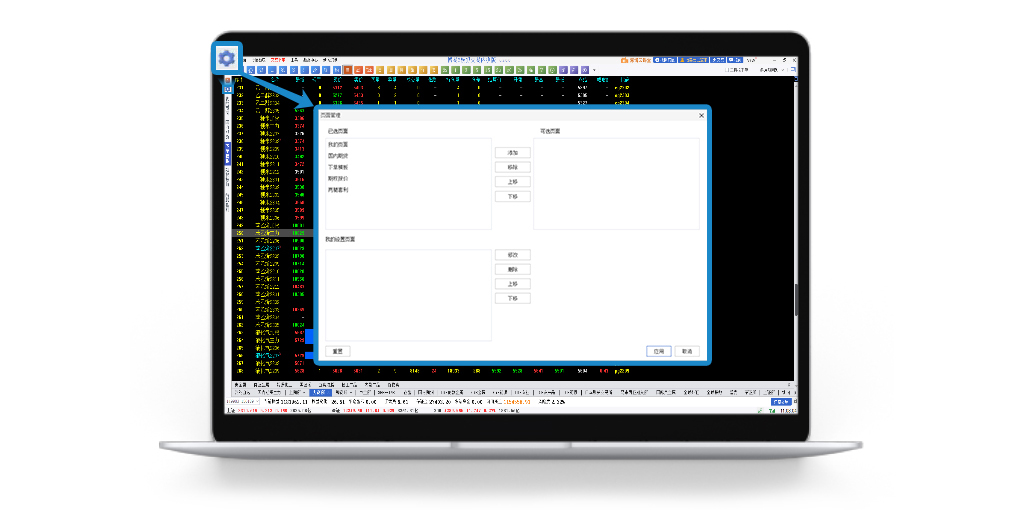The width and height of the screenshot is (1024, 510).
Task: Select 下单模板 in the 已选页面 list
Action: [337, 168]
